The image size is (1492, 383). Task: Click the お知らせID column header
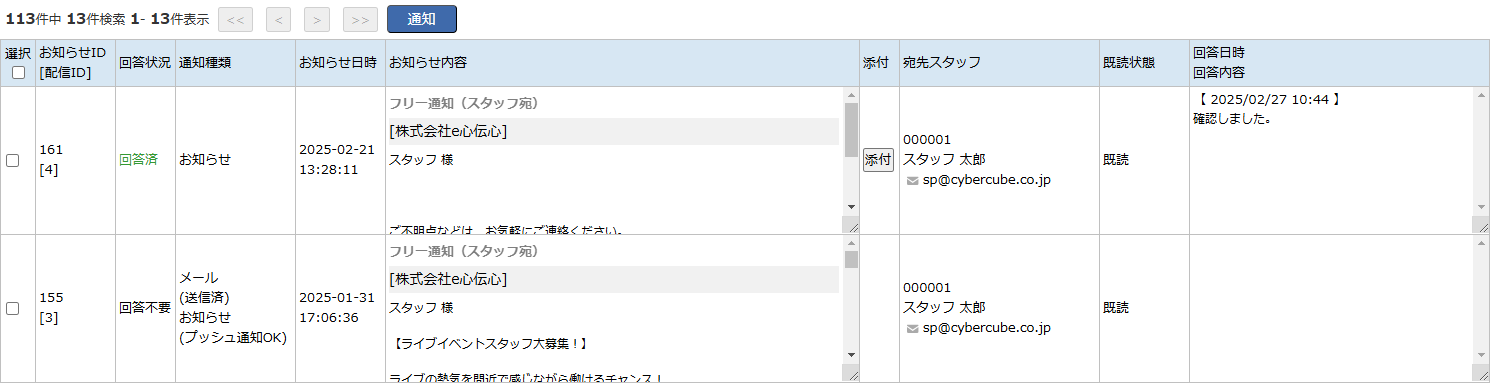(x=72, y=52)
